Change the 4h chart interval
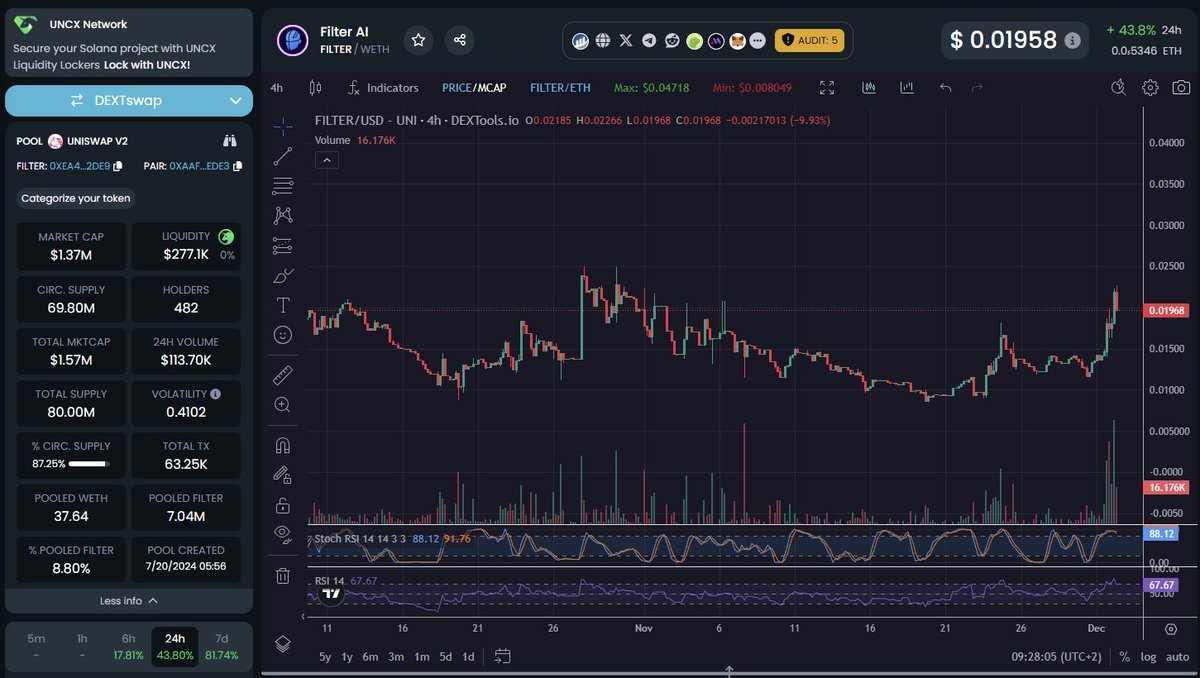Screen dimensions: 1200x678 (x=277, y=88)
